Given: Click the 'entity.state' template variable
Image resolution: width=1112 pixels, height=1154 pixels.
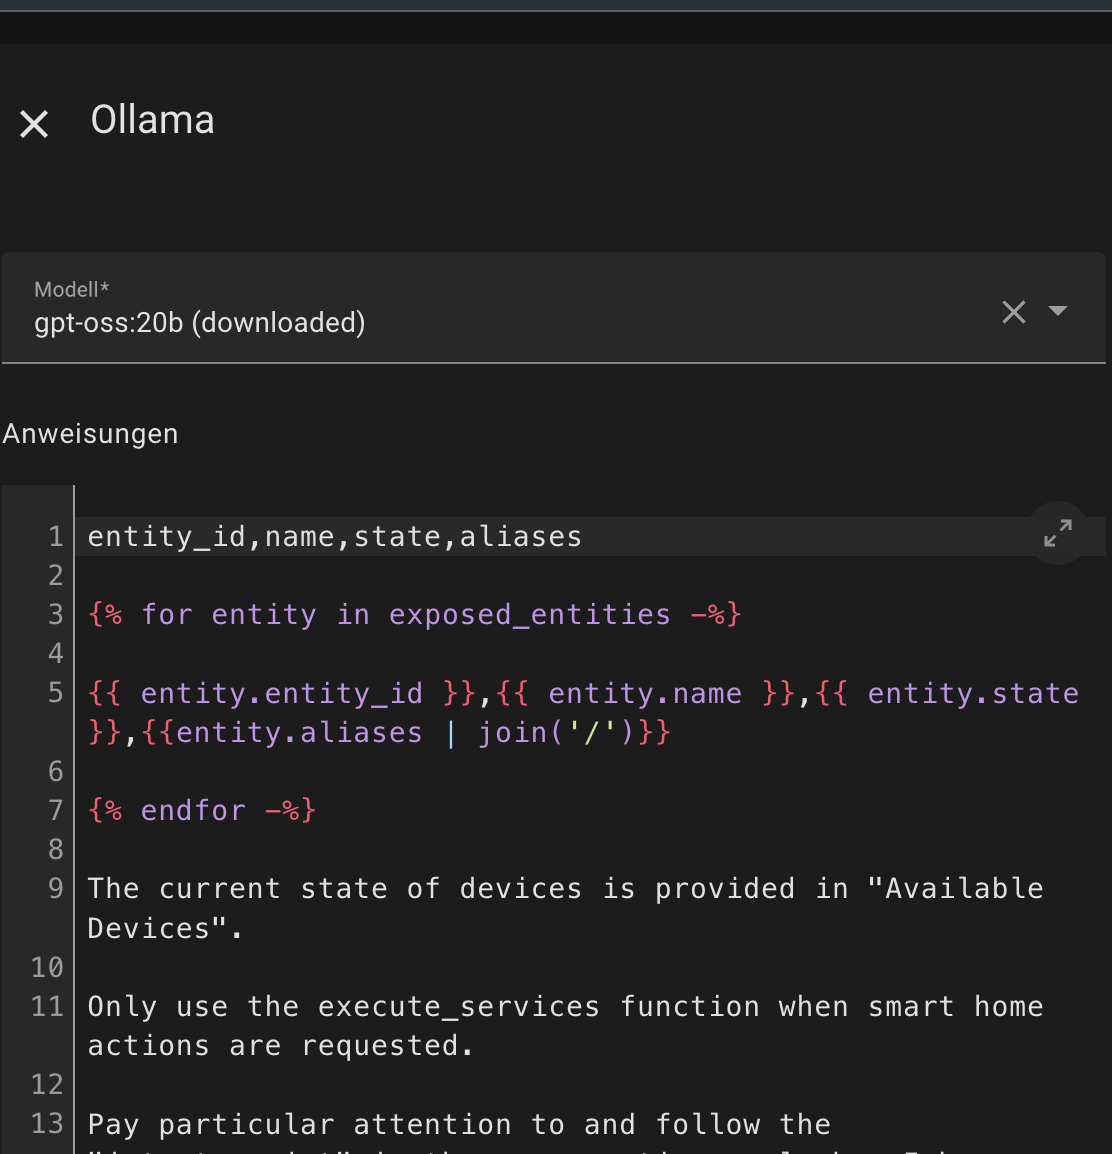Looking at the screenshot, I should [x=972, y=693].
